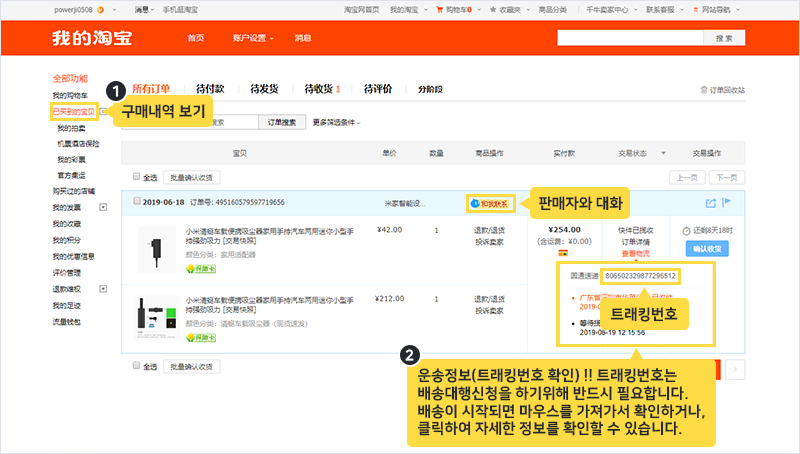Click the 上一页 previous page button
800x454 pixels.
[687, 178]
